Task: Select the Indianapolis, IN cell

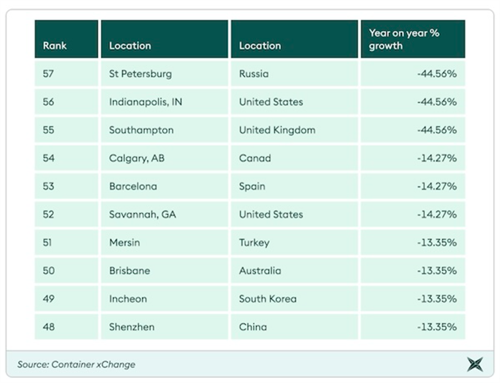Action: (x=165, y=102)
